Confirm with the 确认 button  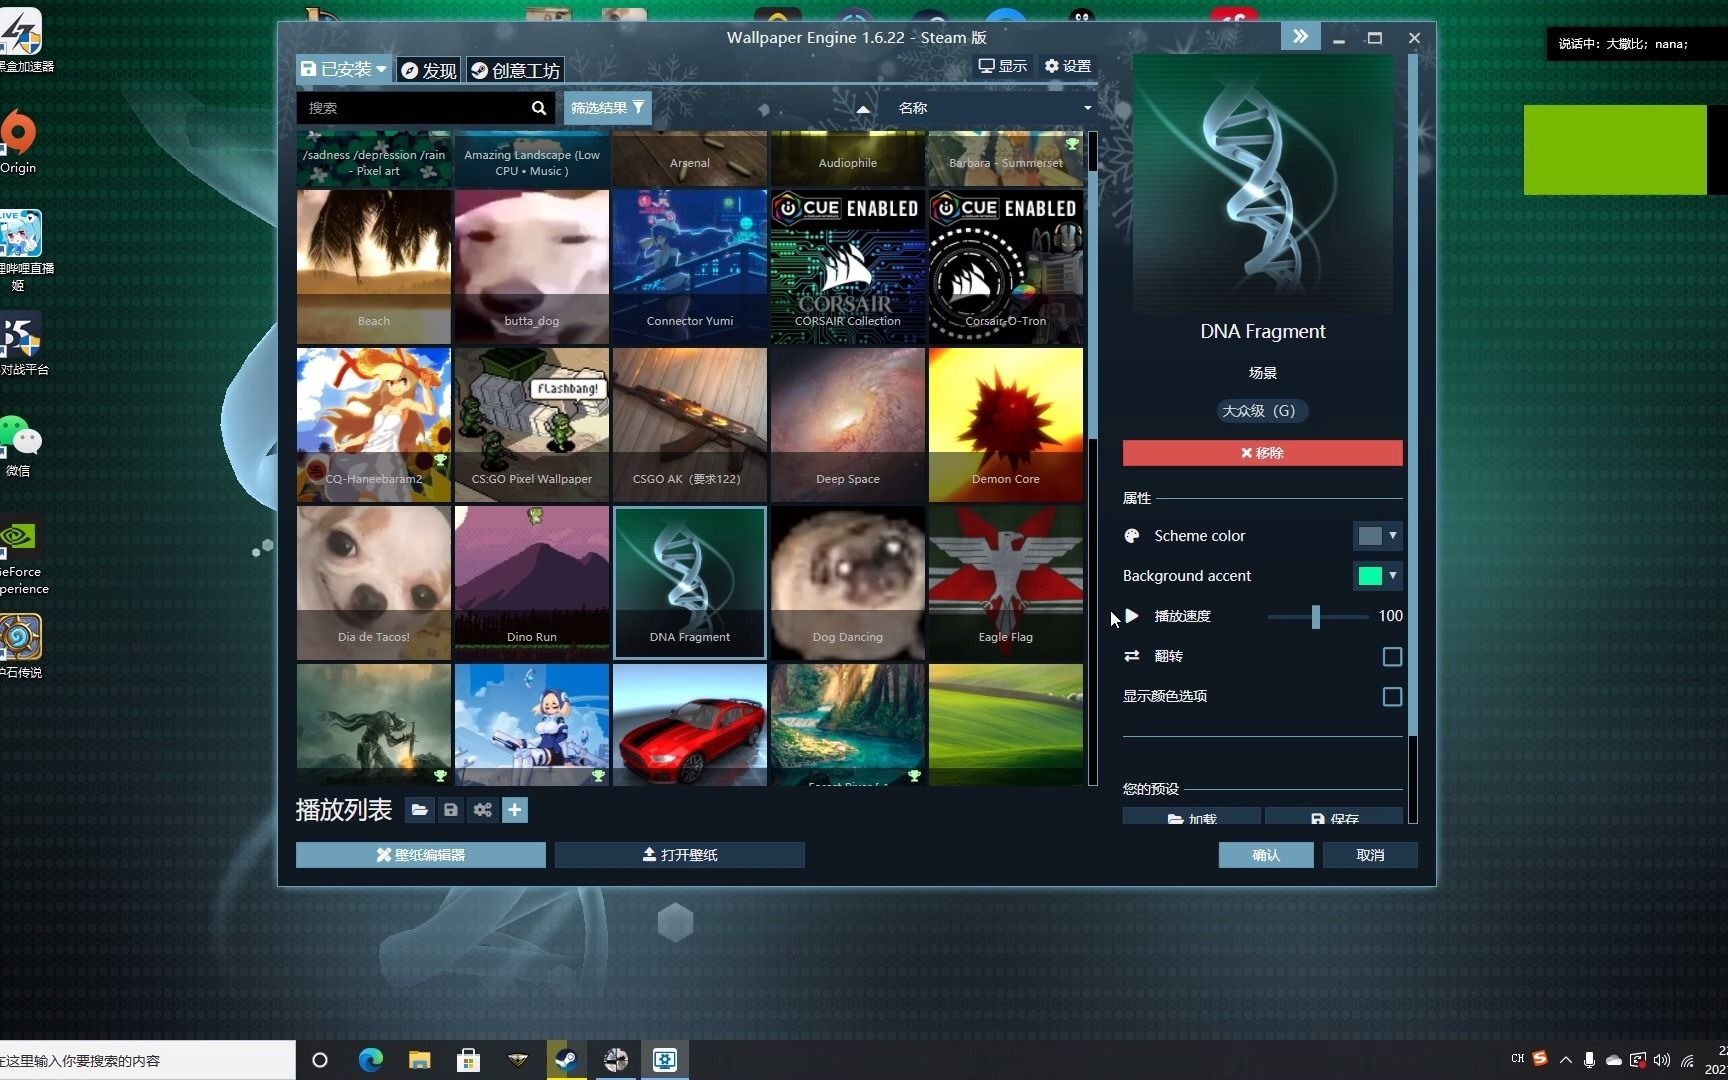pos(1266,855)
